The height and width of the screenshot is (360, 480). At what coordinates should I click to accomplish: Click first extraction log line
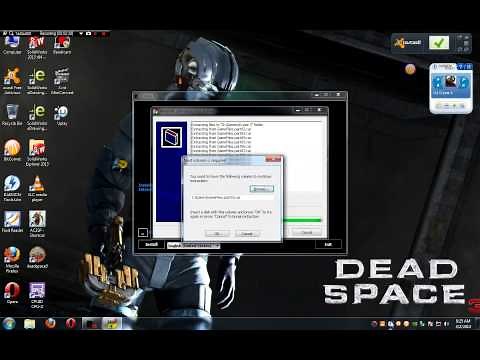[227, 125]
